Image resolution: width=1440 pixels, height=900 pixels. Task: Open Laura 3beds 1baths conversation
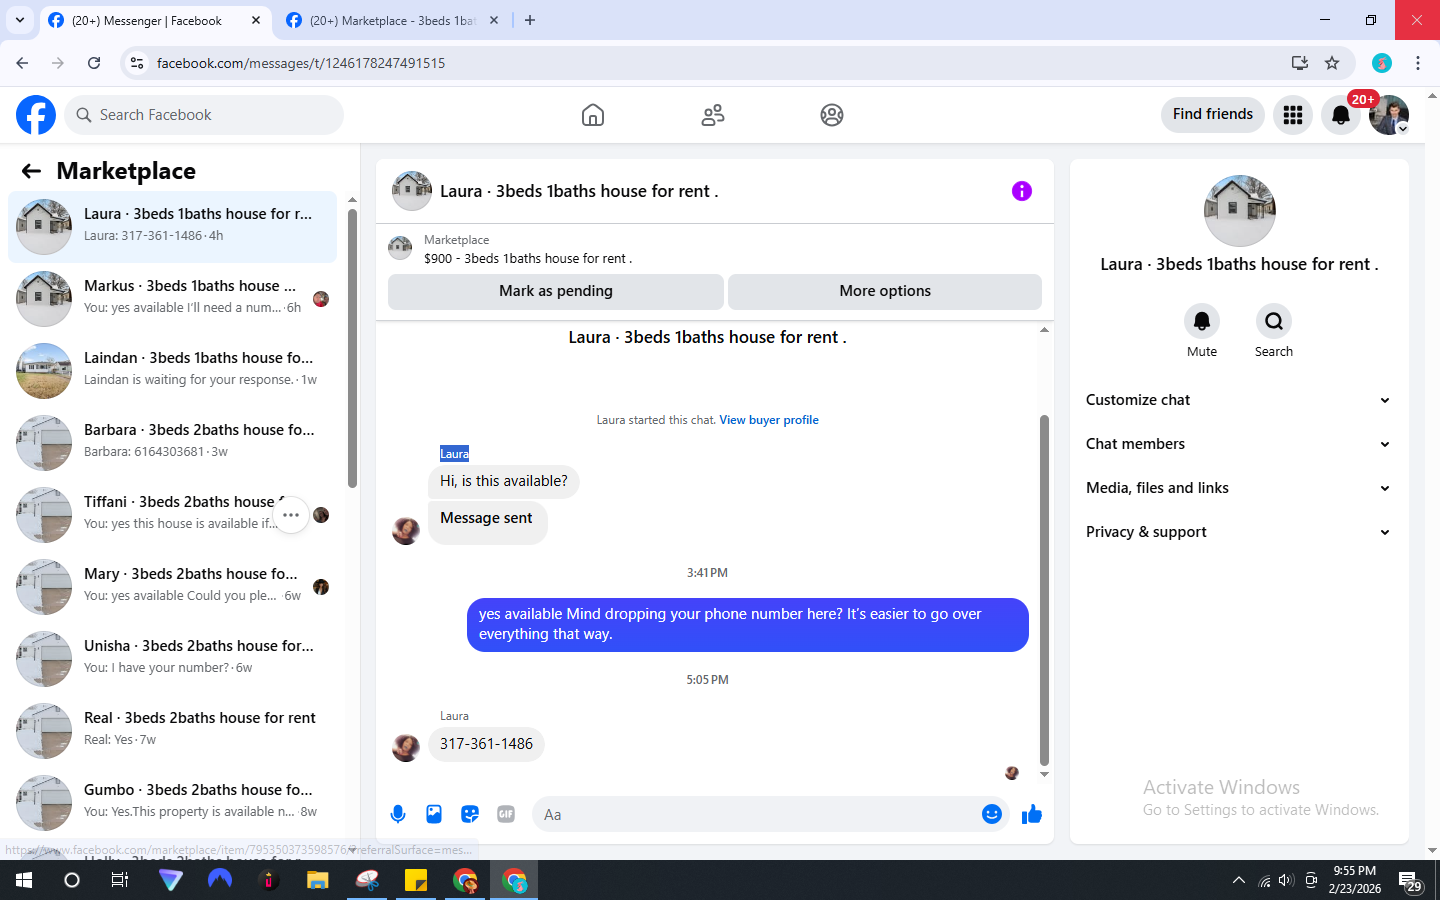173,227
